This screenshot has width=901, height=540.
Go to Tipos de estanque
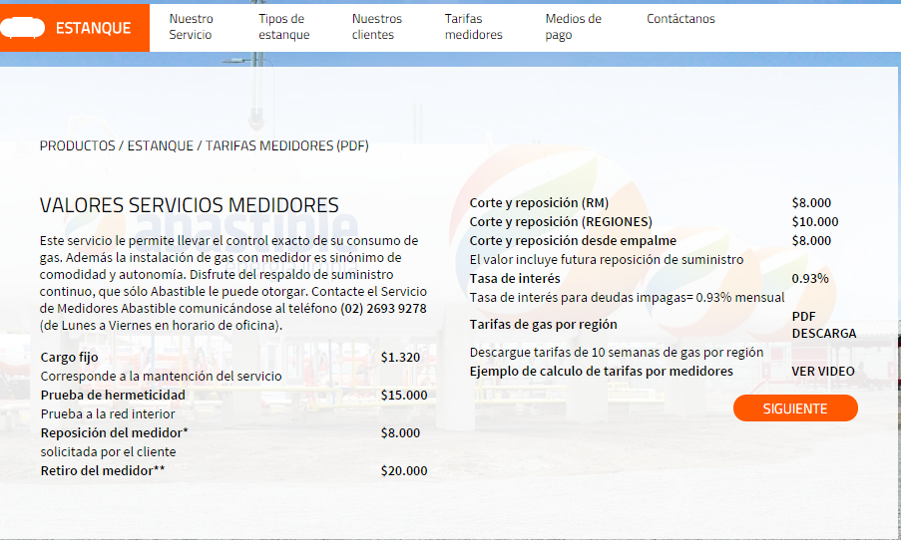point(284,26)
